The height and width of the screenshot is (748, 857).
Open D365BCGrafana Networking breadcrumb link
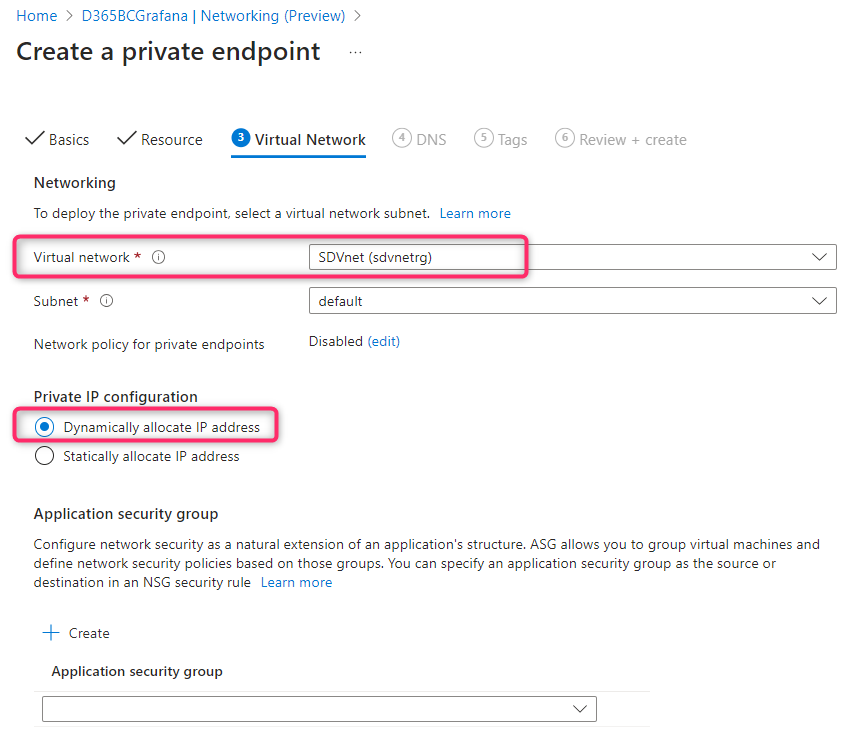213,16
